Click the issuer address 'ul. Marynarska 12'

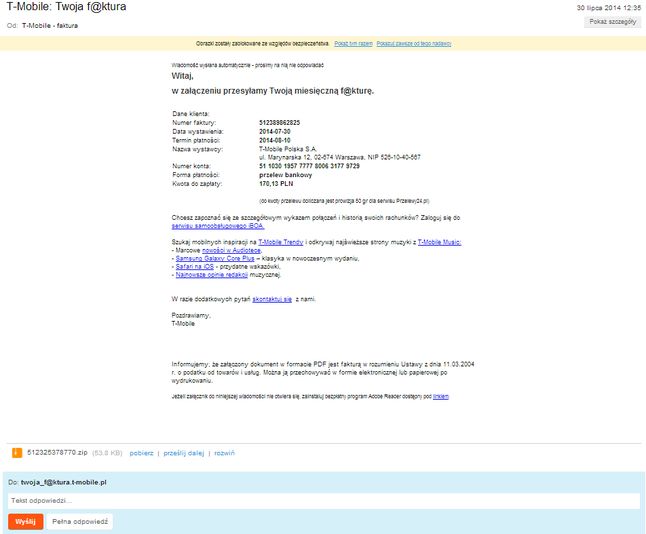(285, 157)
